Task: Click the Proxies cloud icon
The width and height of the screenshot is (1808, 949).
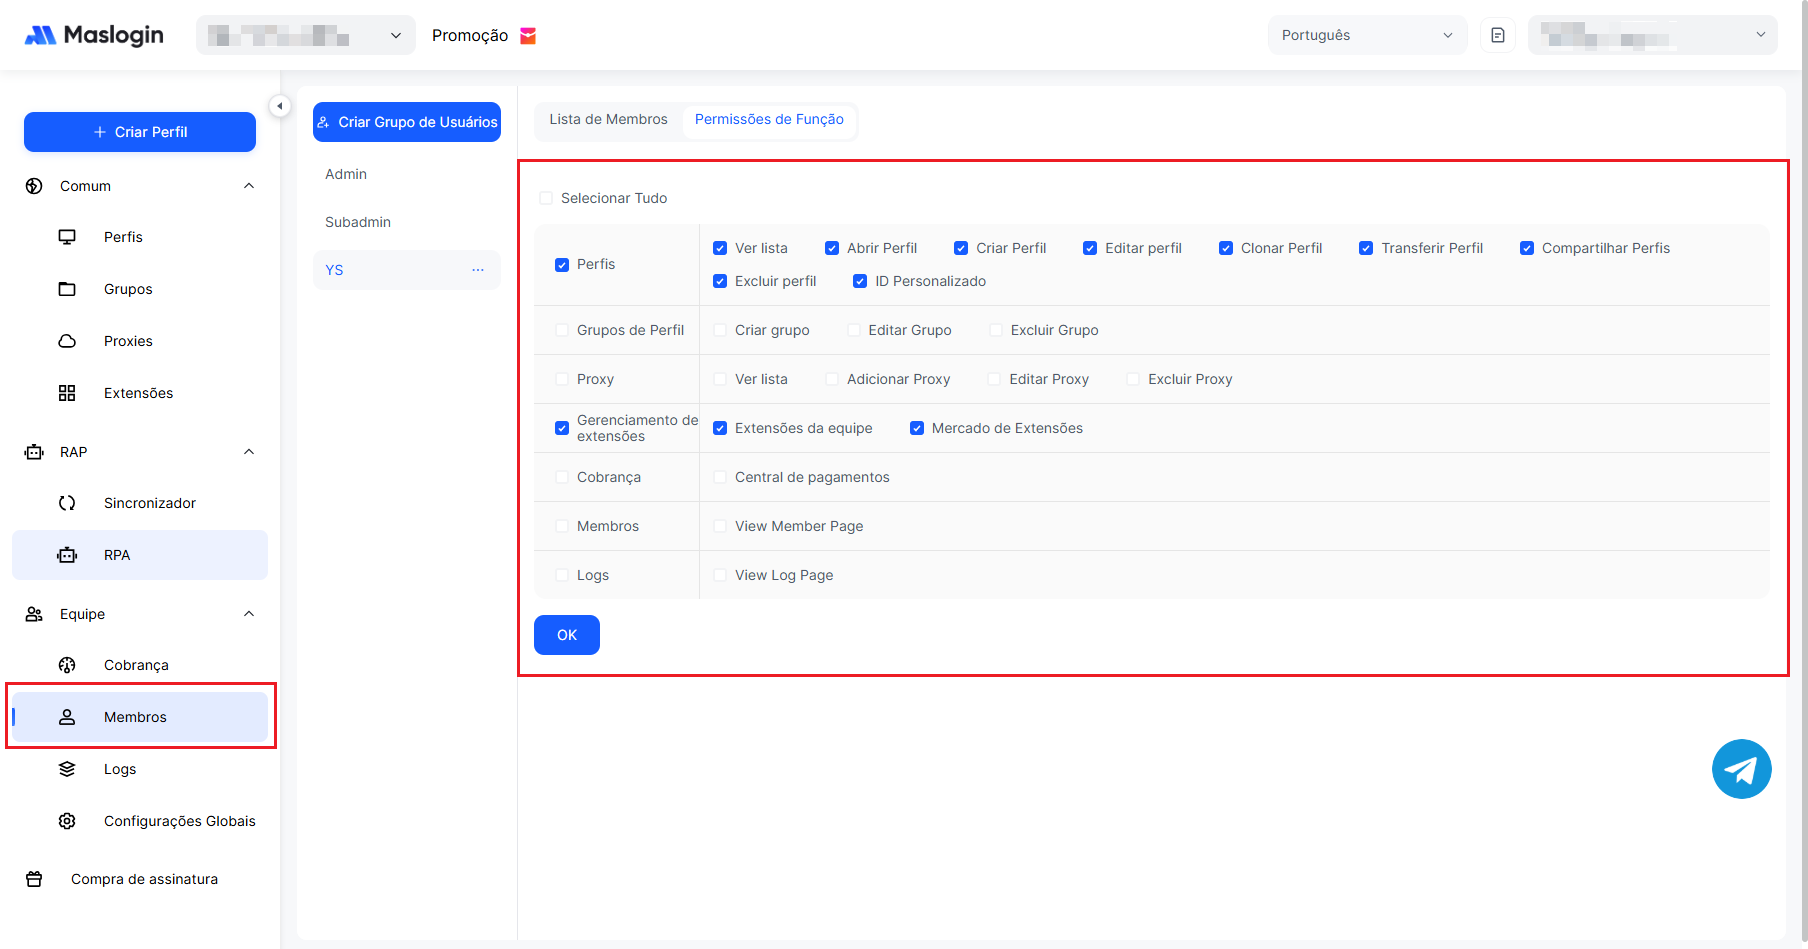Action: (67, 341)
